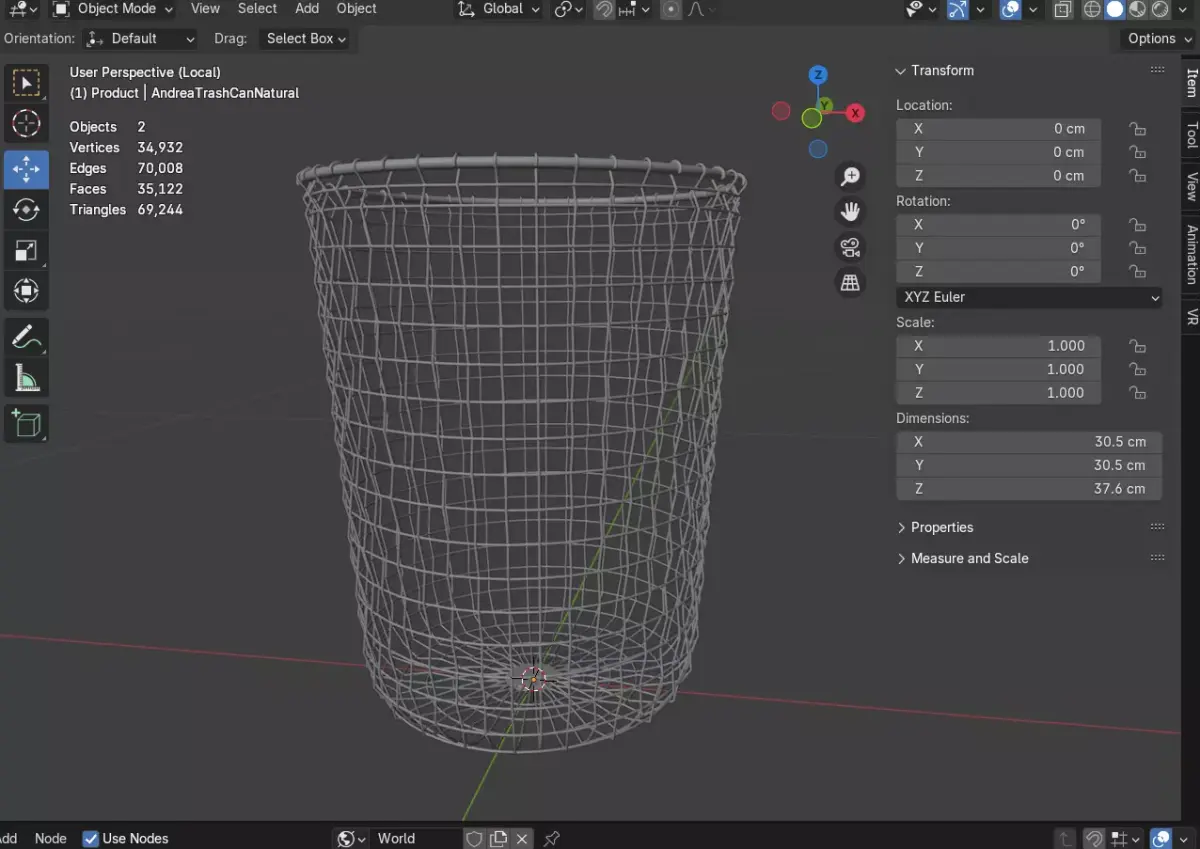Viewport: 1200px width, 849px height.
Task: Click the World fake user shield icon
Action: (475, 838)
